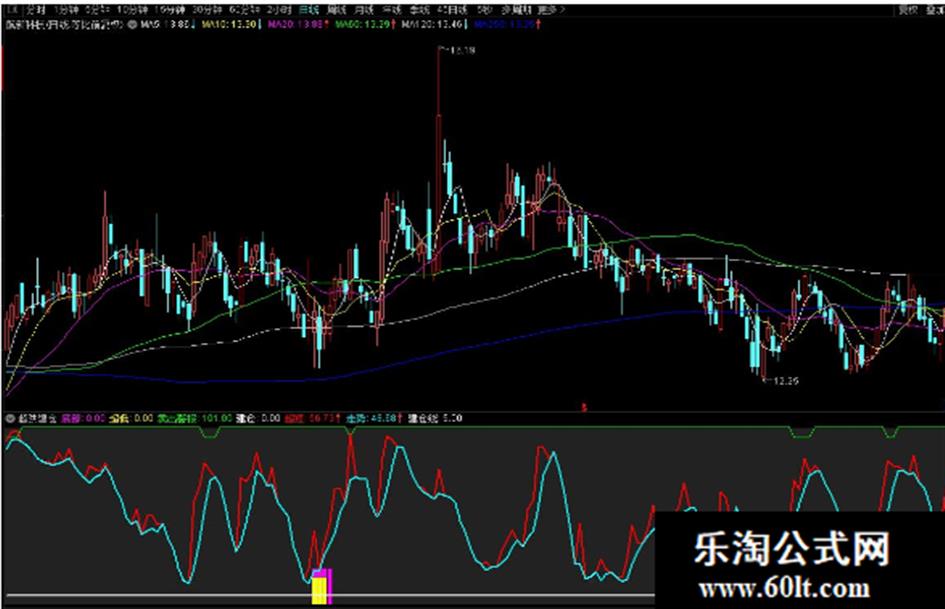Open indicator settings icon in lower panel header
This screenshot has width=945, height=609.
click(10, 418)
